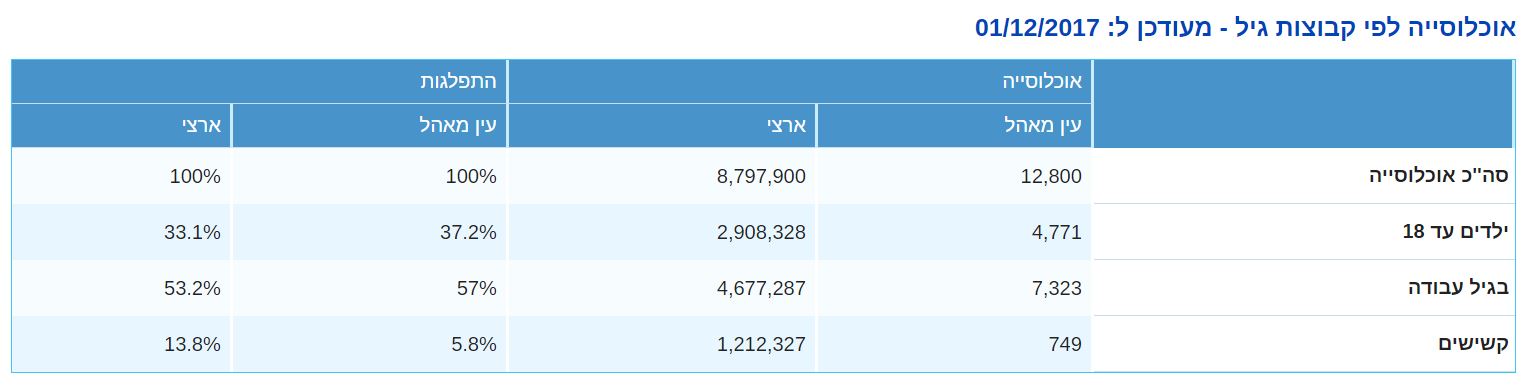Screen dimensions: 1521x389
Task: Select the 'אוכלוסייה' group column header
Action: [x=800, y=81]
